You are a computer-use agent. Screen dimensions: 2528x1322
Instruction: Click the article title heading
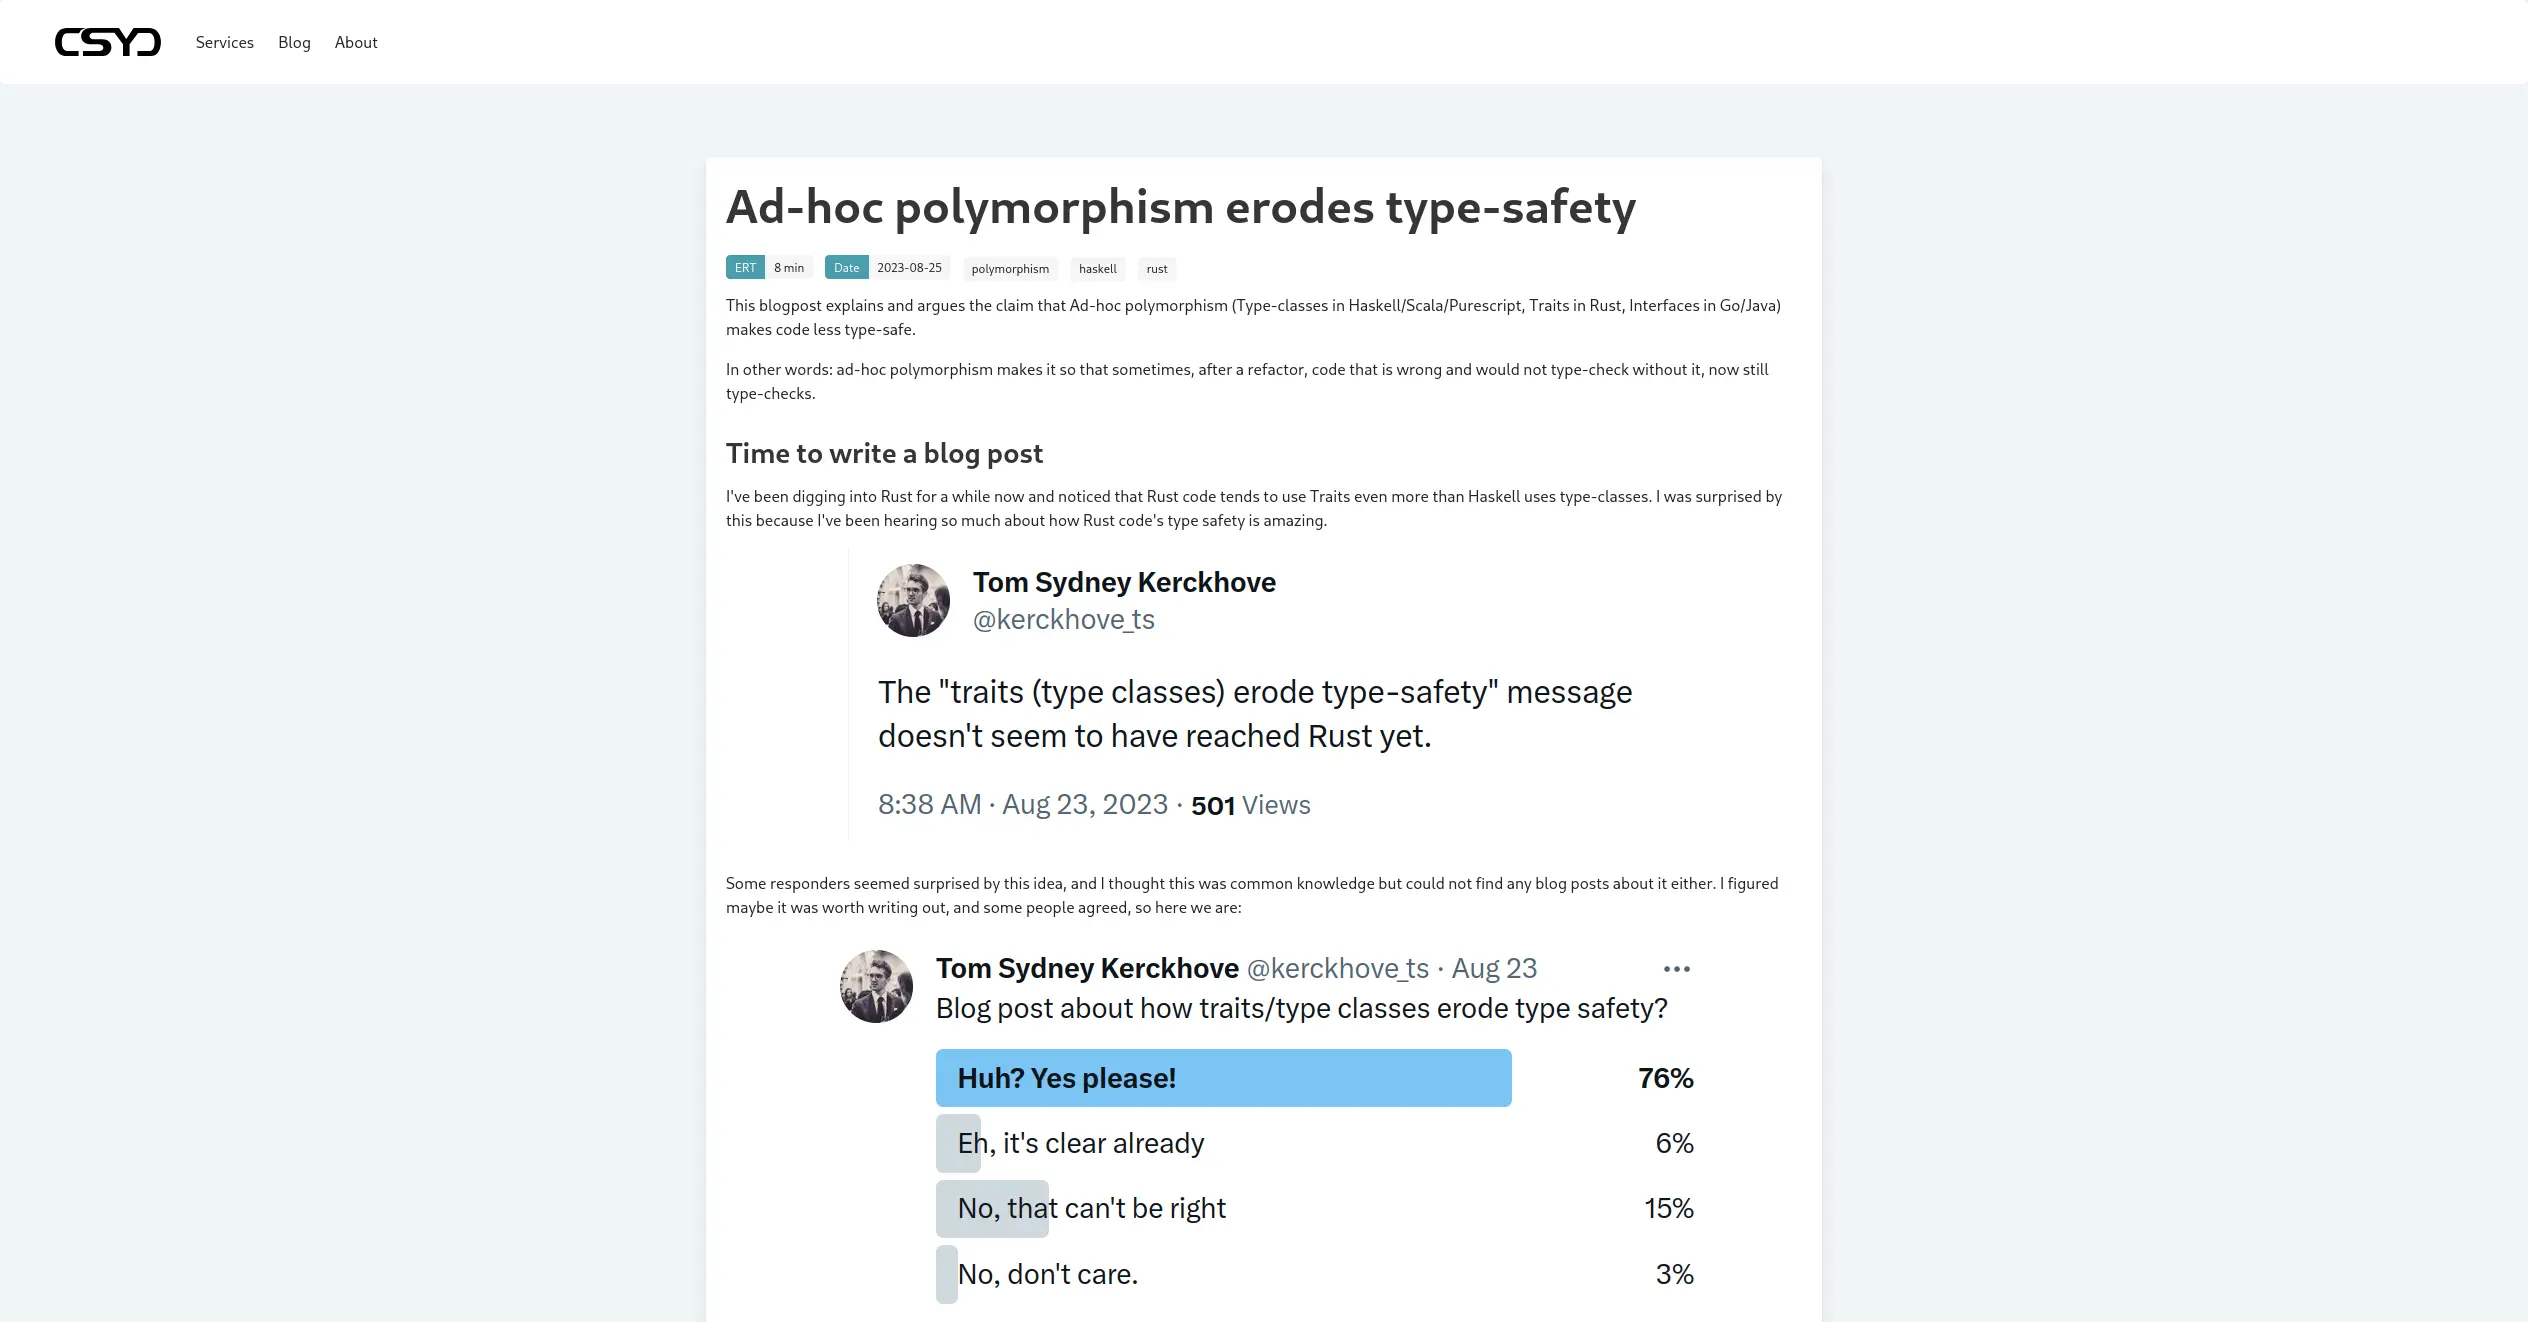pyautogui.click(x=1181, y=207)
